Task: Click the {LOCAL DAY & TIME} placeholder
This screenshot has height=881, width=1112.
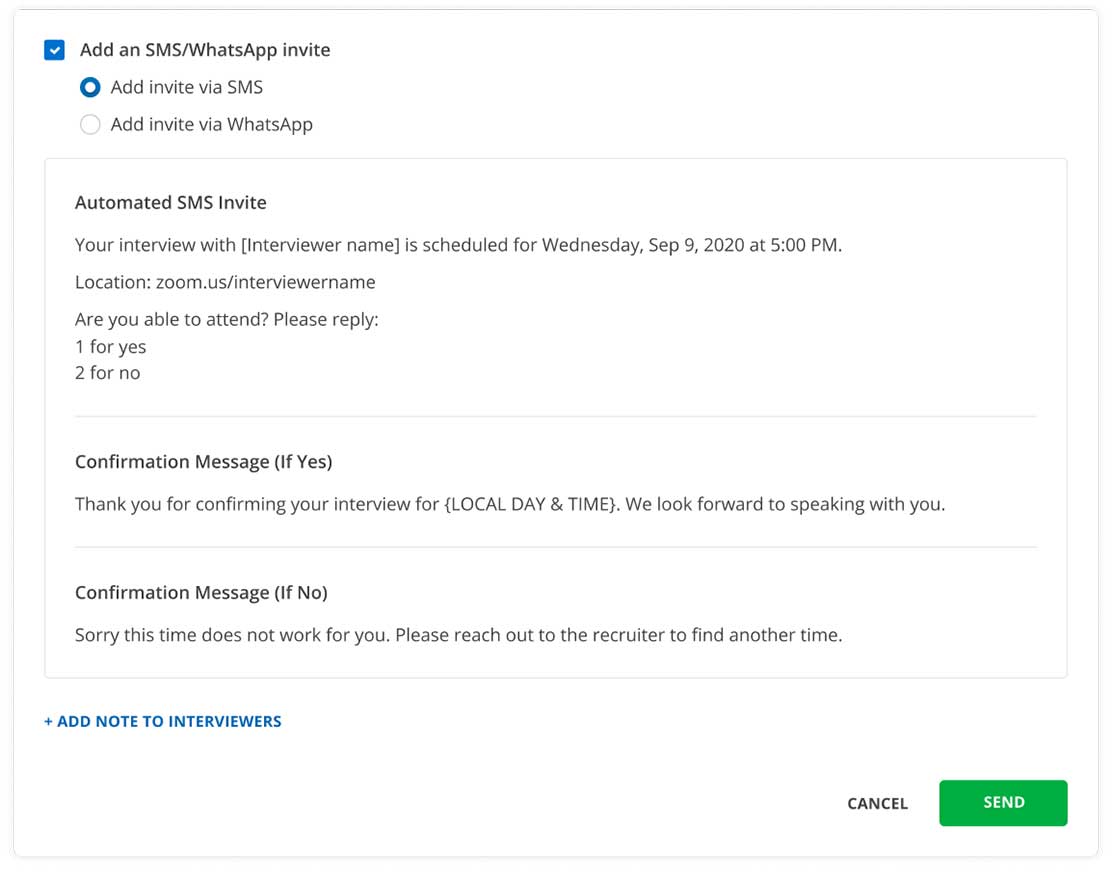Action: tap(530, 504)
